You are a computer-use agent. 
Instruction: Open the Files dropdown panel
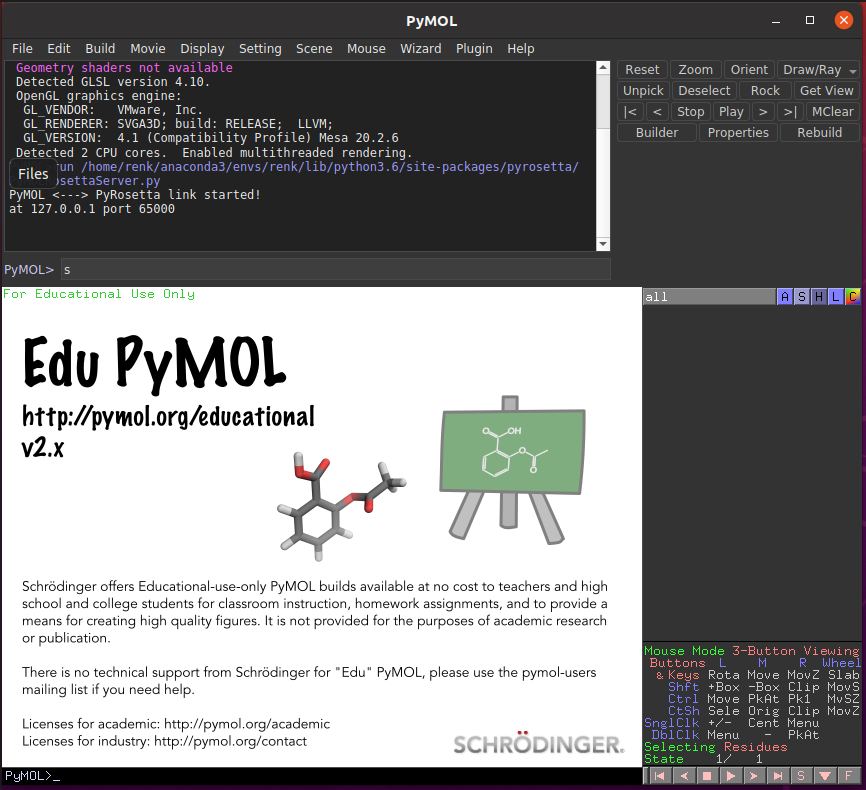(x=33, y=173)
